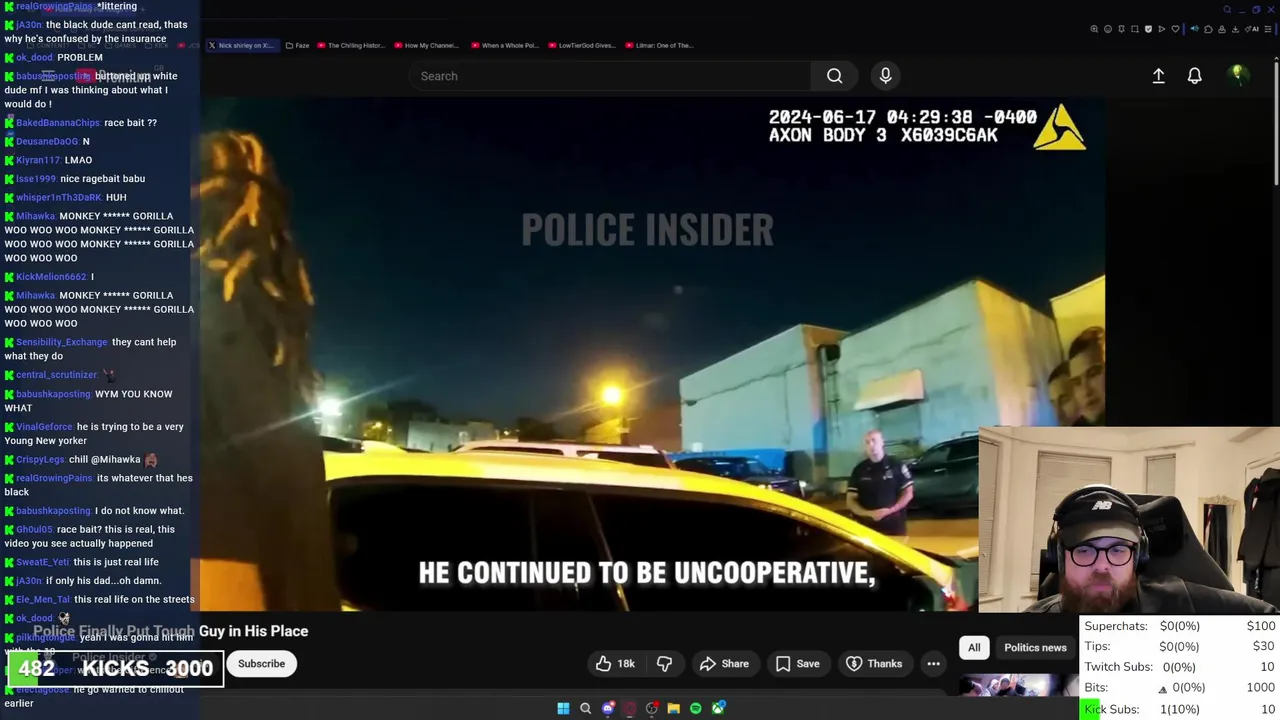Start voice search with the microphone icon
Viewport: 1280px width, 720px height.
click(x=885, y=76)
